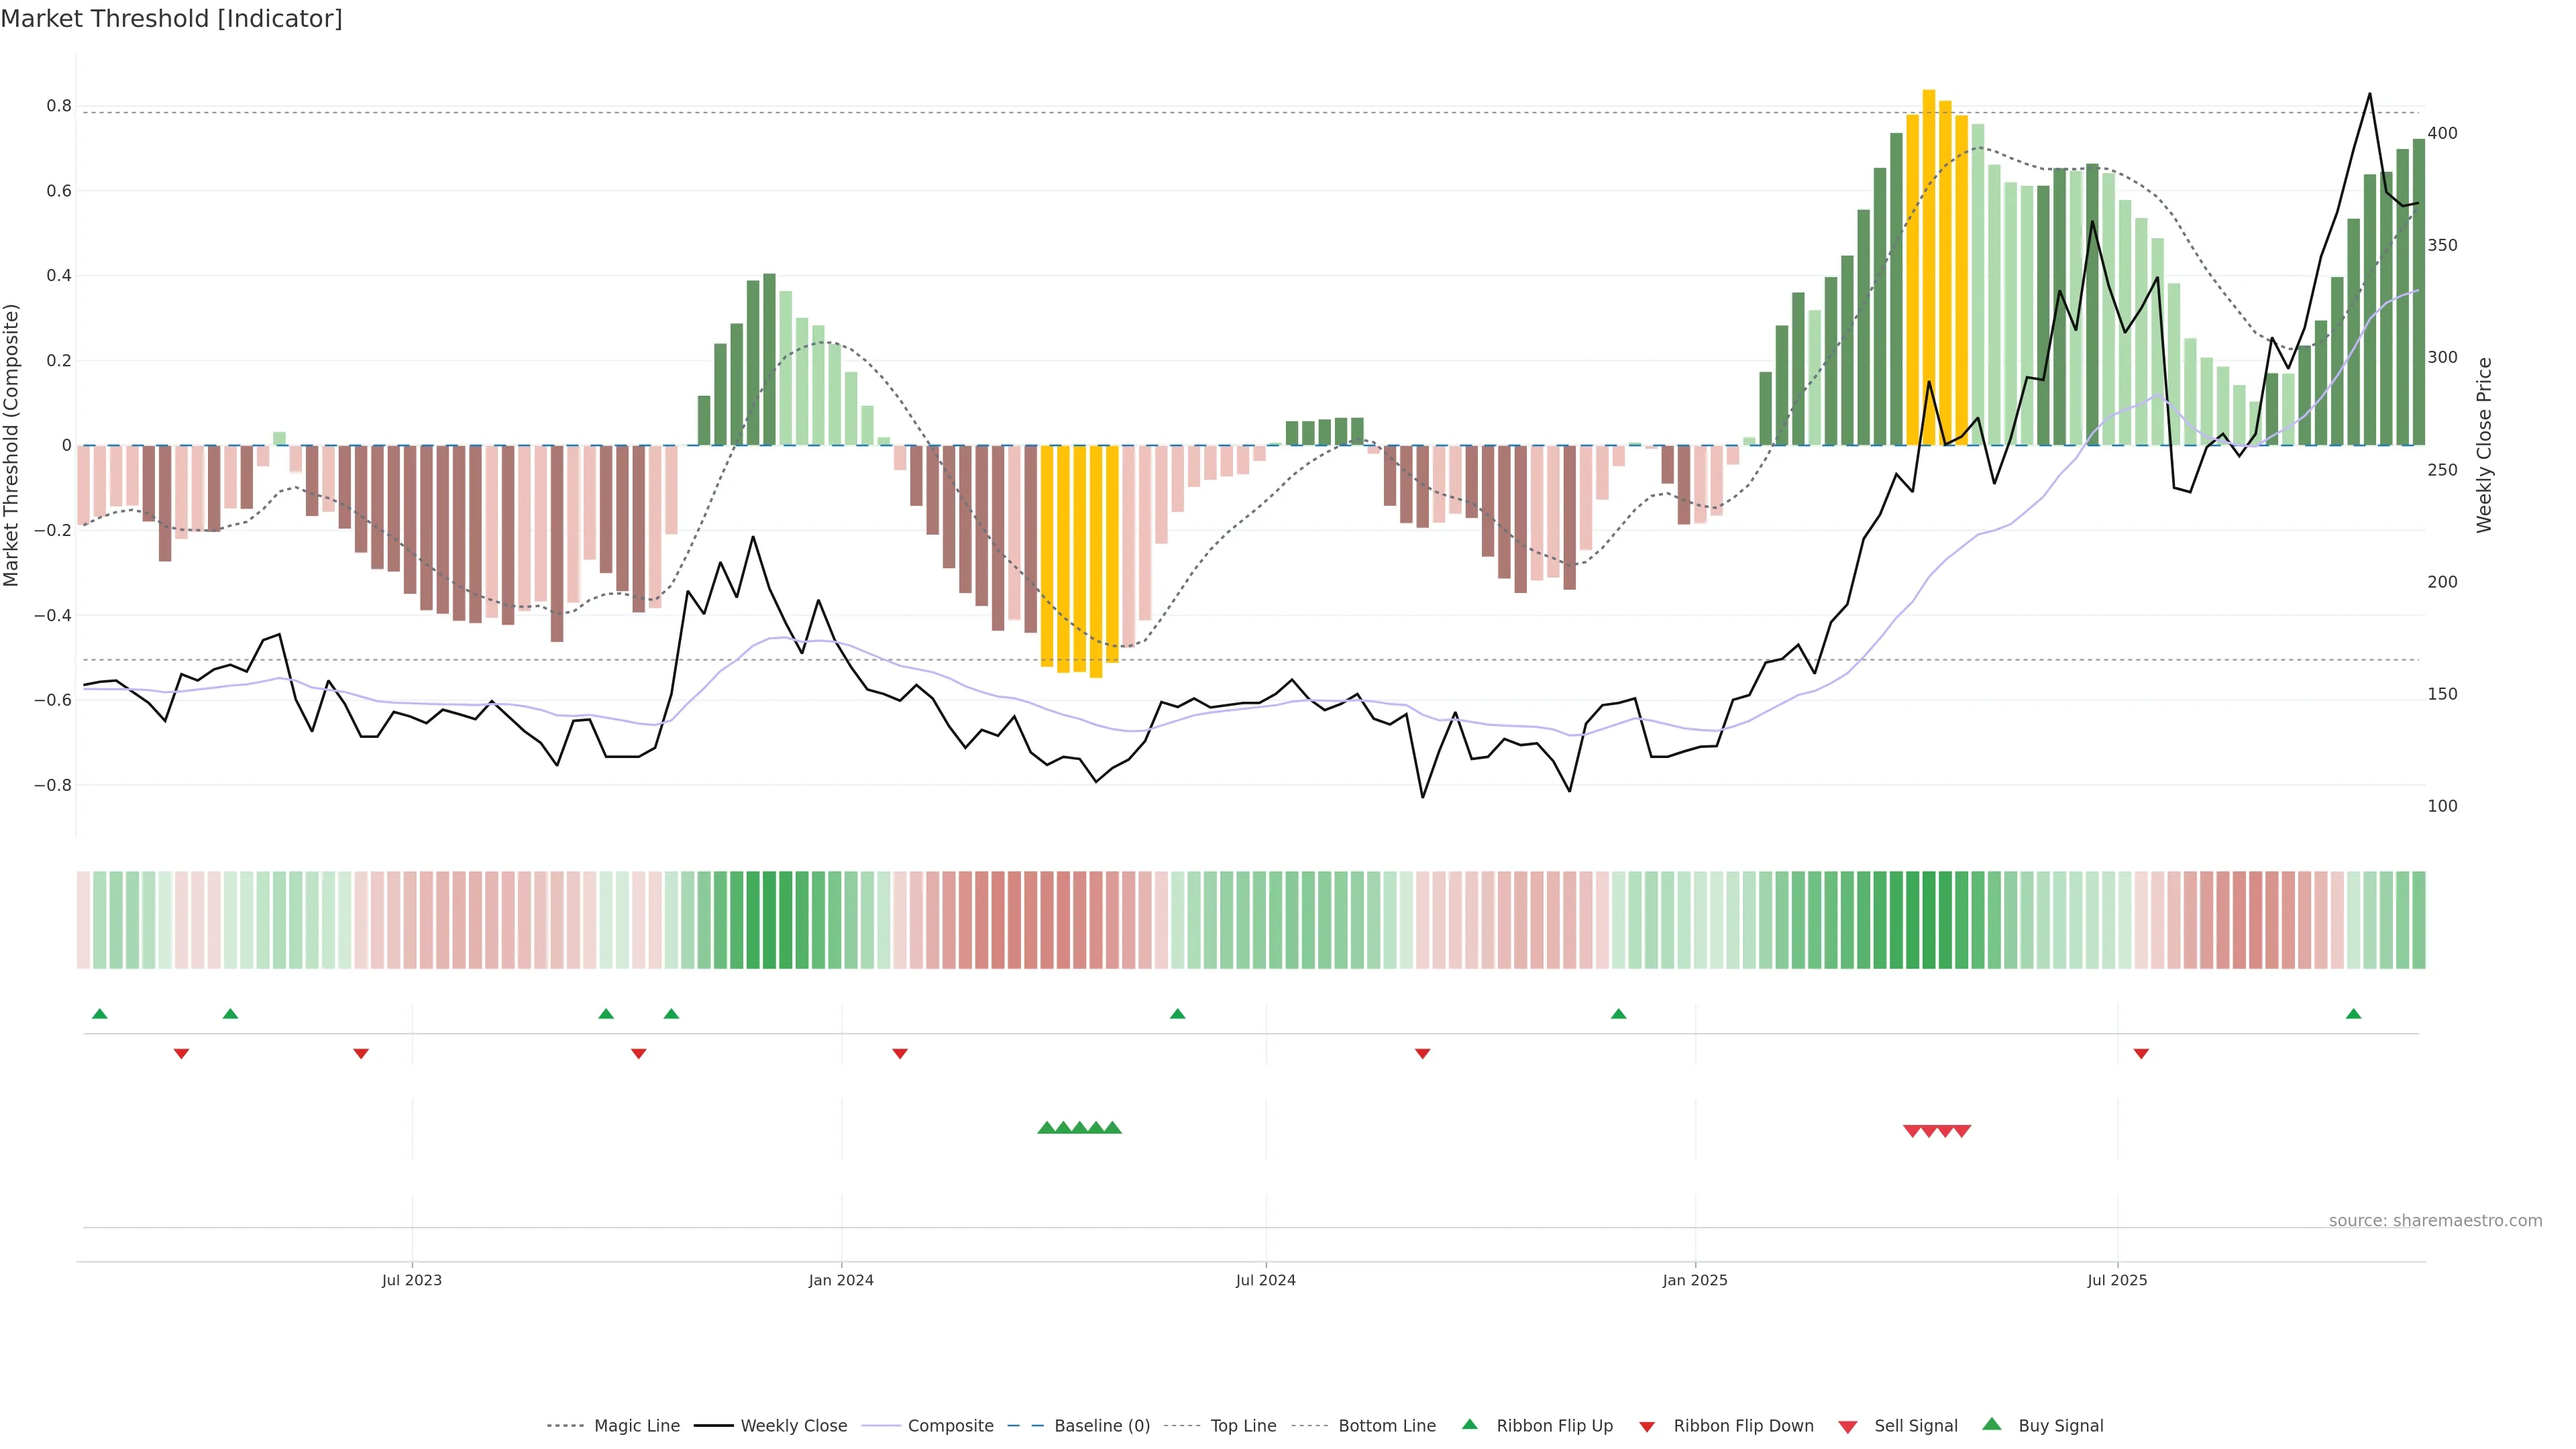Click the rightmost green Ribbon Flip Up marker
The width and height of the screenshot is (2576, 1449).
(2353, 1014)
